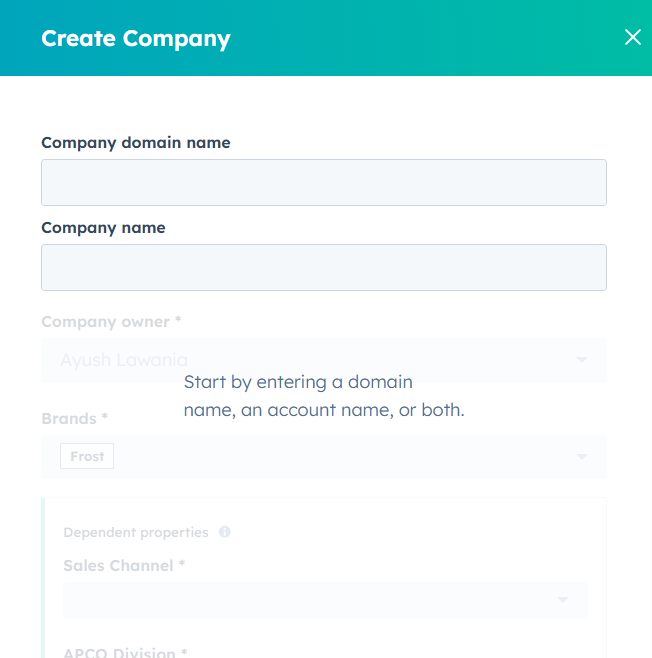Click the Brands field dropdown arrow
The image size is (652, 658).
pyautogui.click(x=582, y=457)
